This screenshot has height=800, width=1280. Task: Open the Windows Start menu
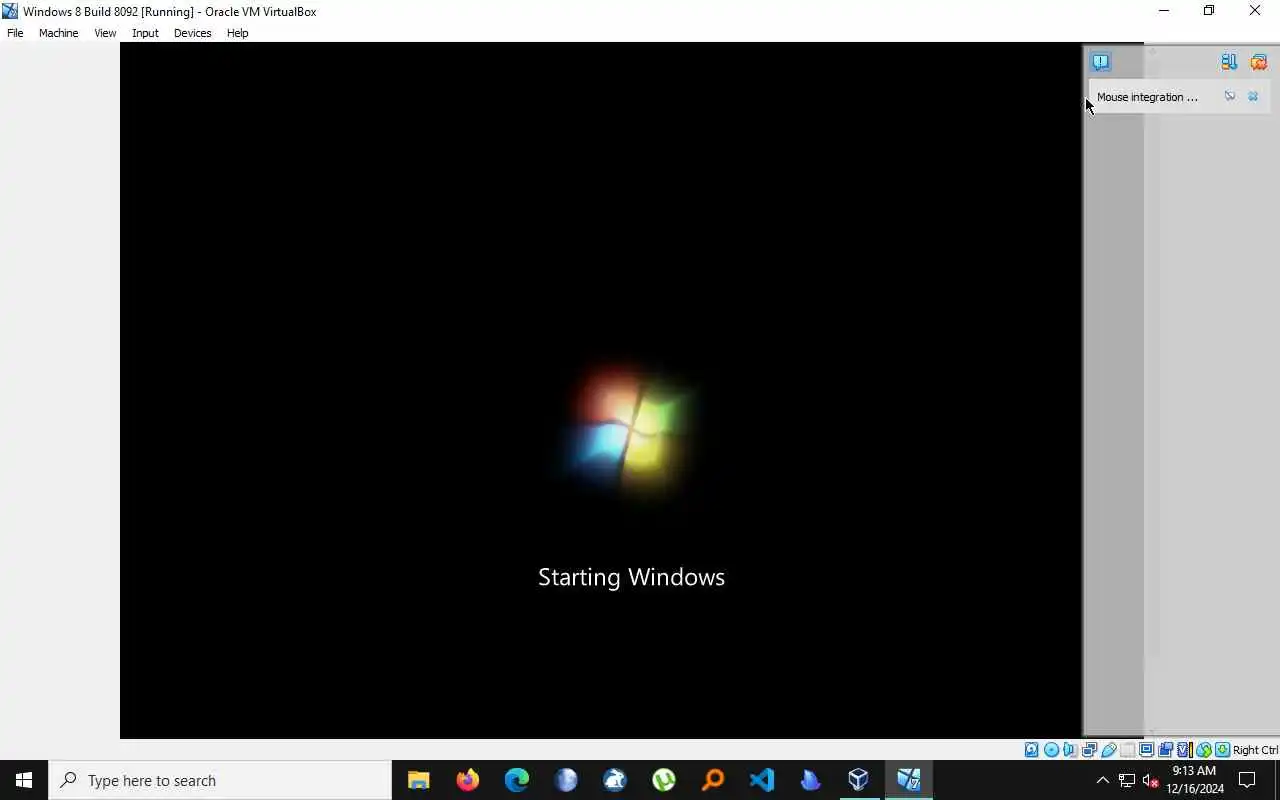click(x=24, y=780)
